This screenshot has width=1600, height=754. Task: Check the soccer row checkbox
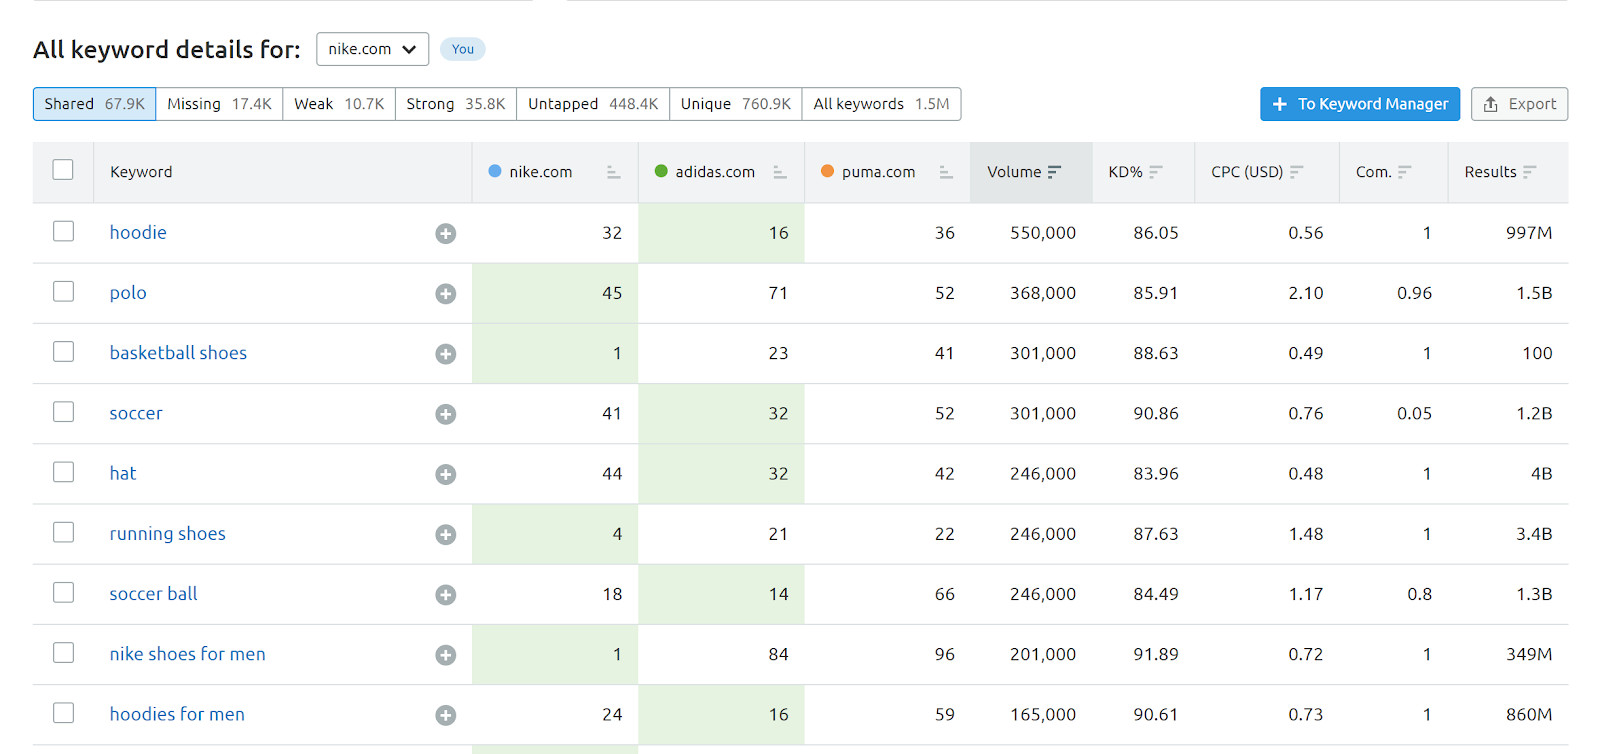(63, 411)
